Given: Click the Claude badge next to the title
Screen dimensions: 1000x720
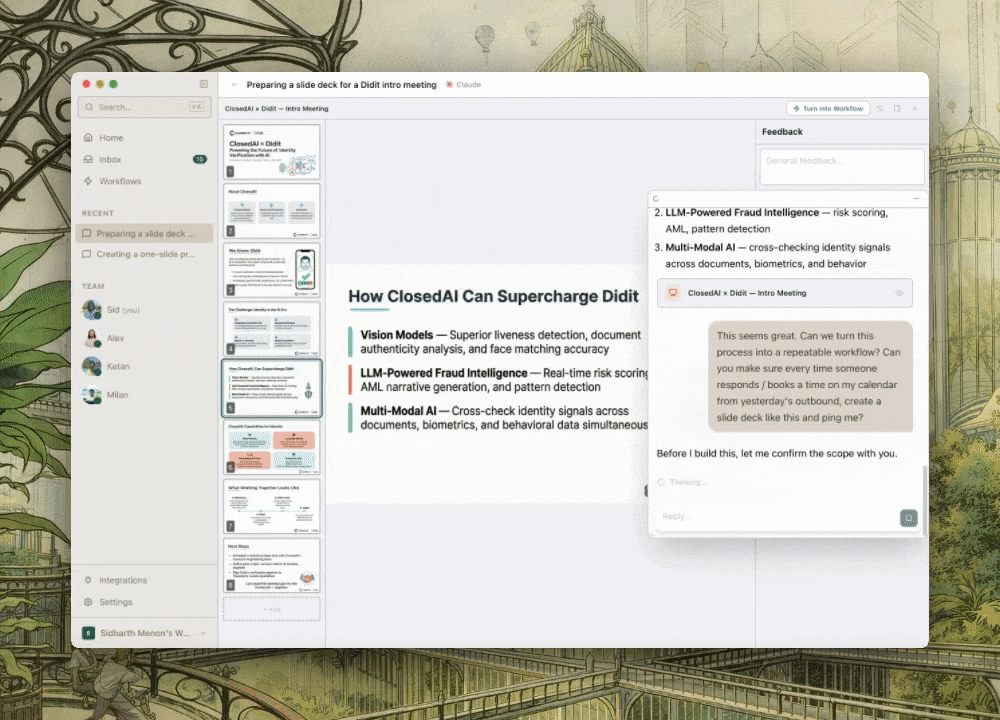Looking at the screenshot, I should [462, 85].
